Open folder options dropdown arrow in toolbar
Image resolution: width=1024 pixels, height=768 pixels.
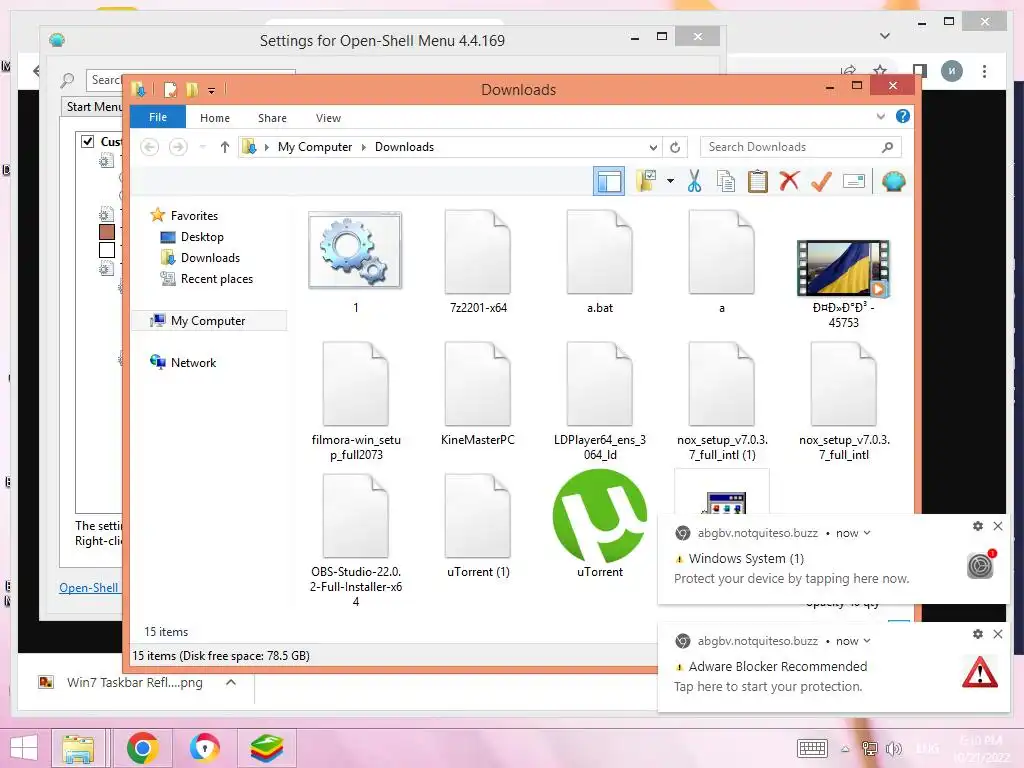(670, 181)
